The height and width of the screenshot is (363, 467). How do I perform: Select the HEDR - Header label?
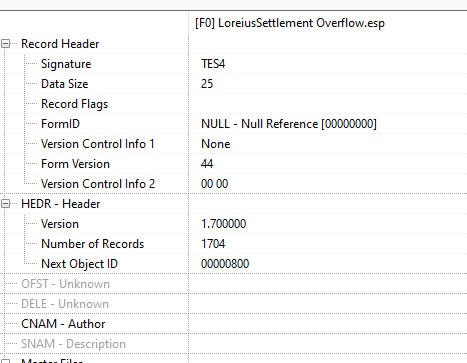click(x=61, y=204)
